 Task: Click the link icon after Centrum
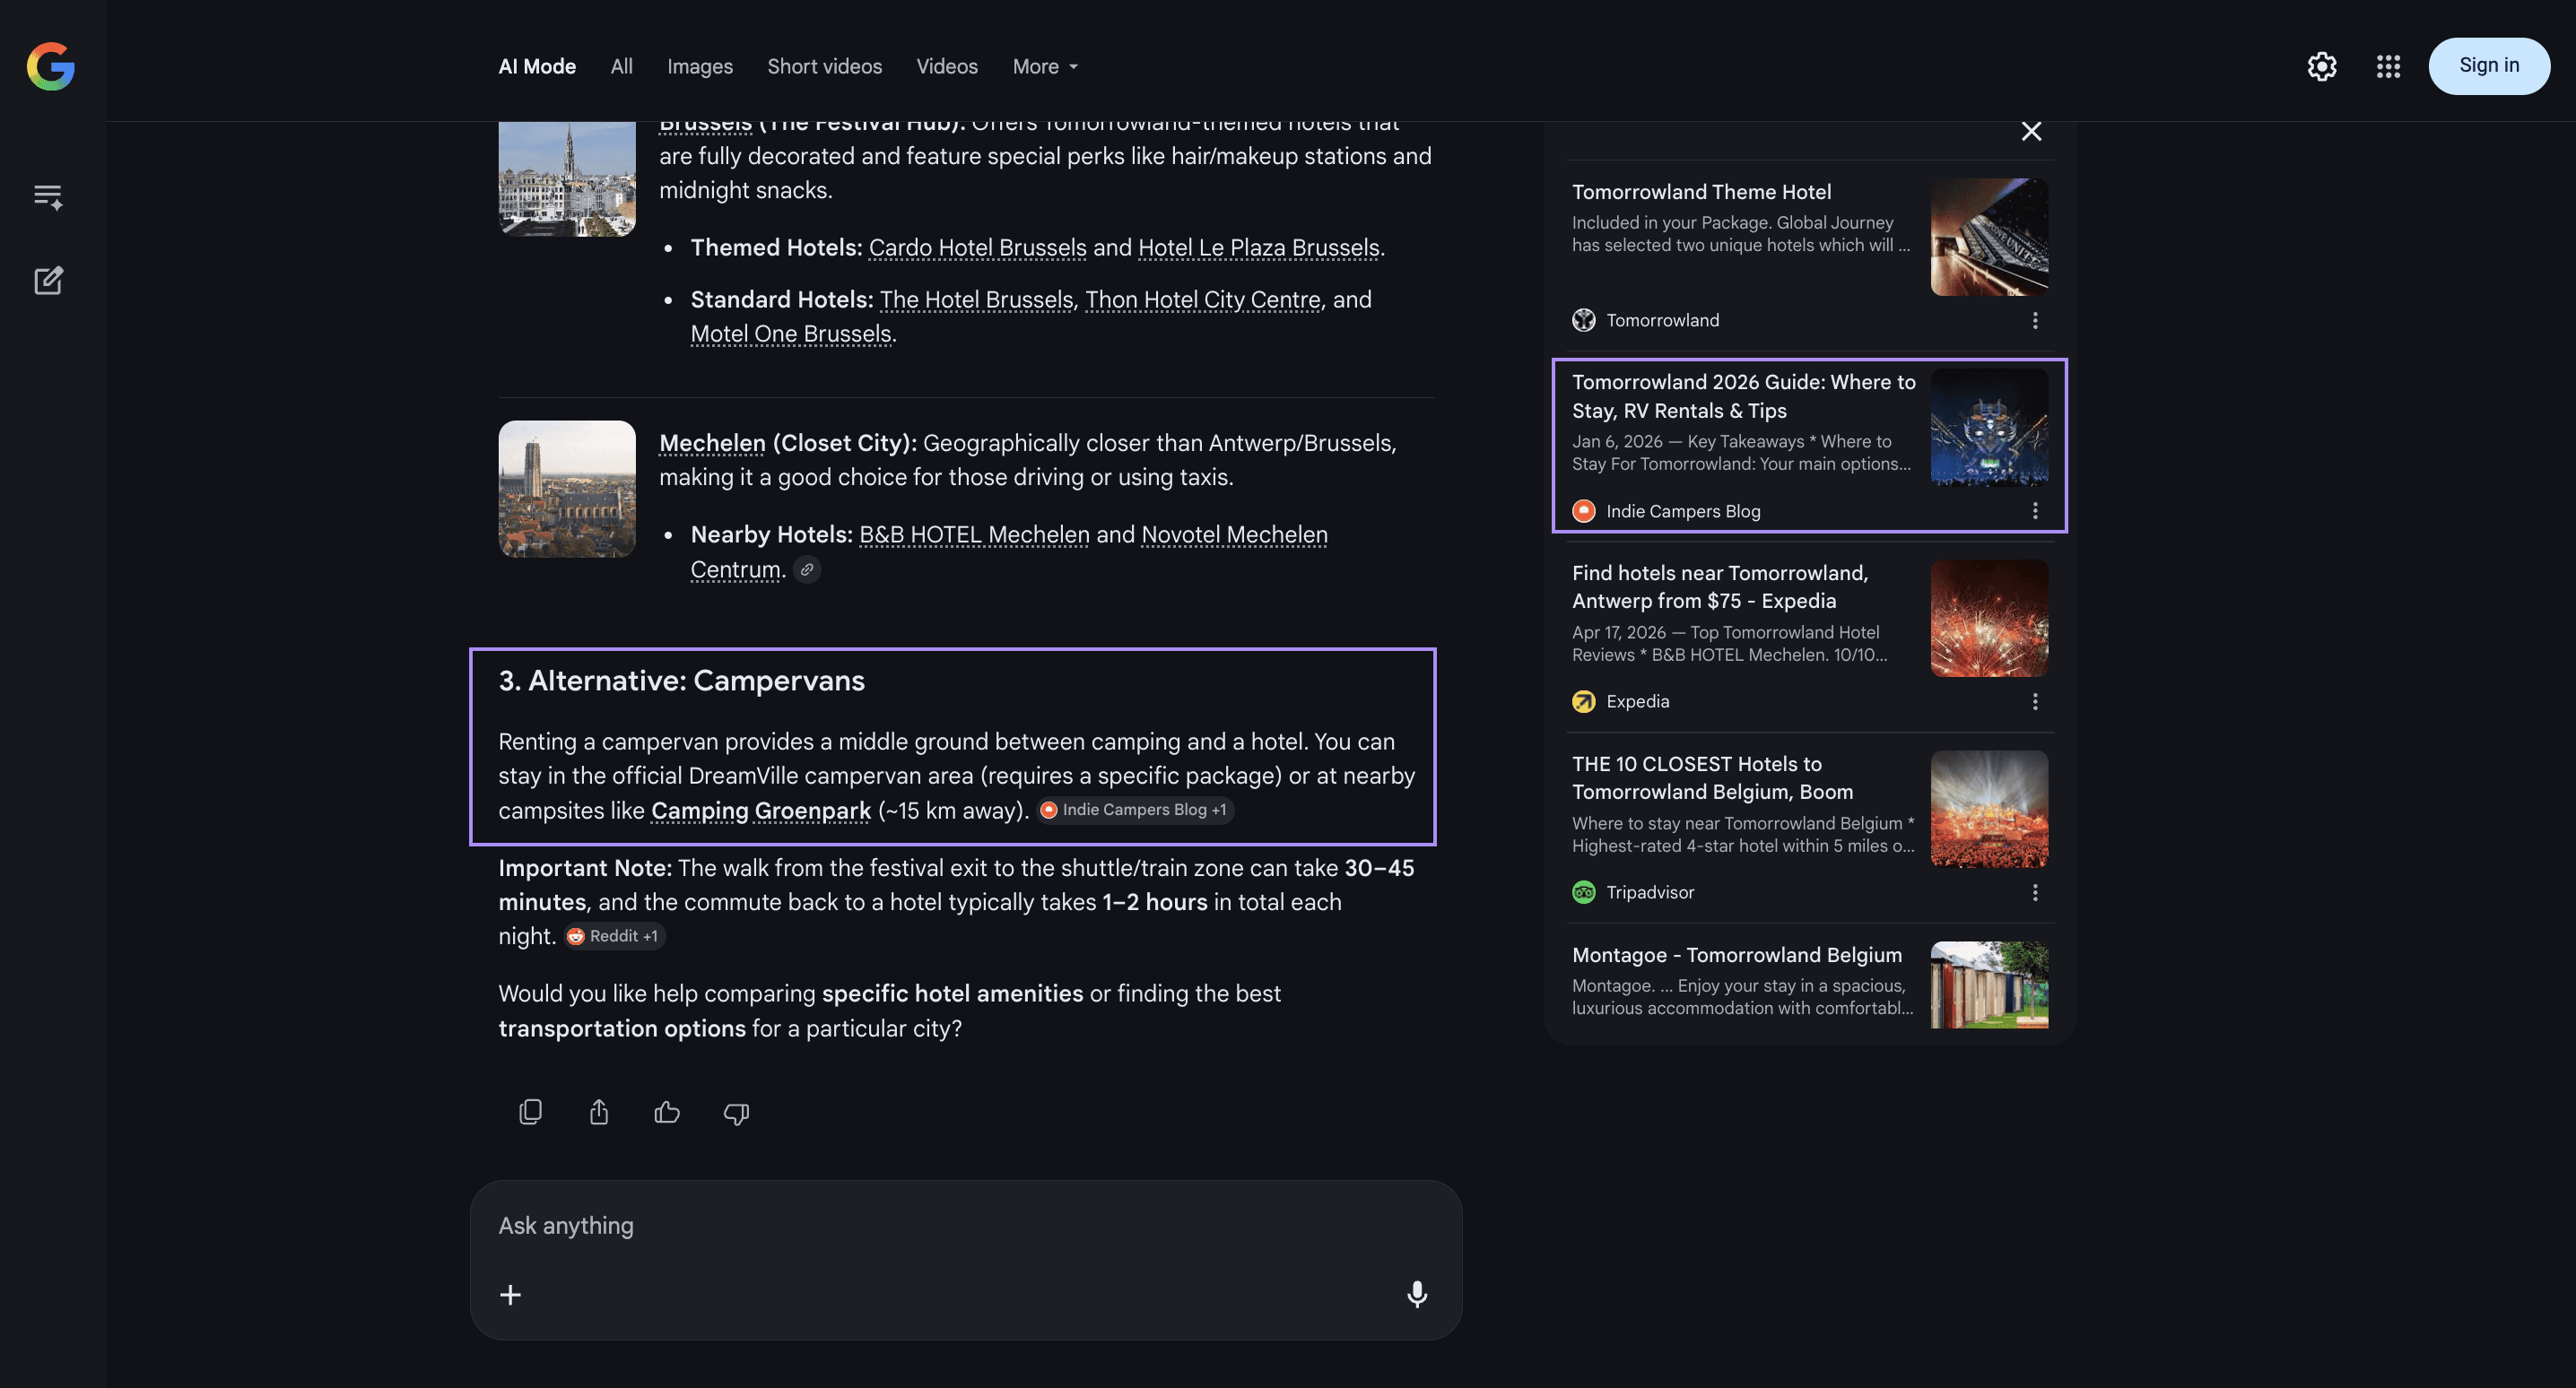(x=807, y=569)
